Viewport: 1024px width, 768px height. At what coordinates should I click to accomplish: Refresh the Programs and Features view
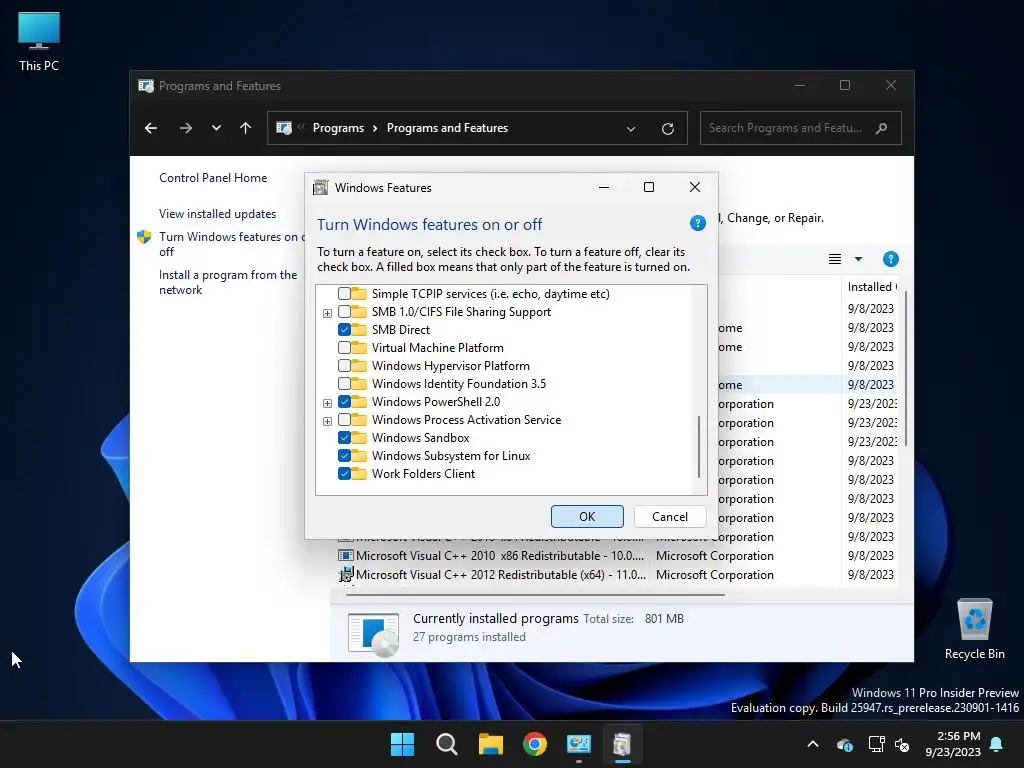click(667, 129)
